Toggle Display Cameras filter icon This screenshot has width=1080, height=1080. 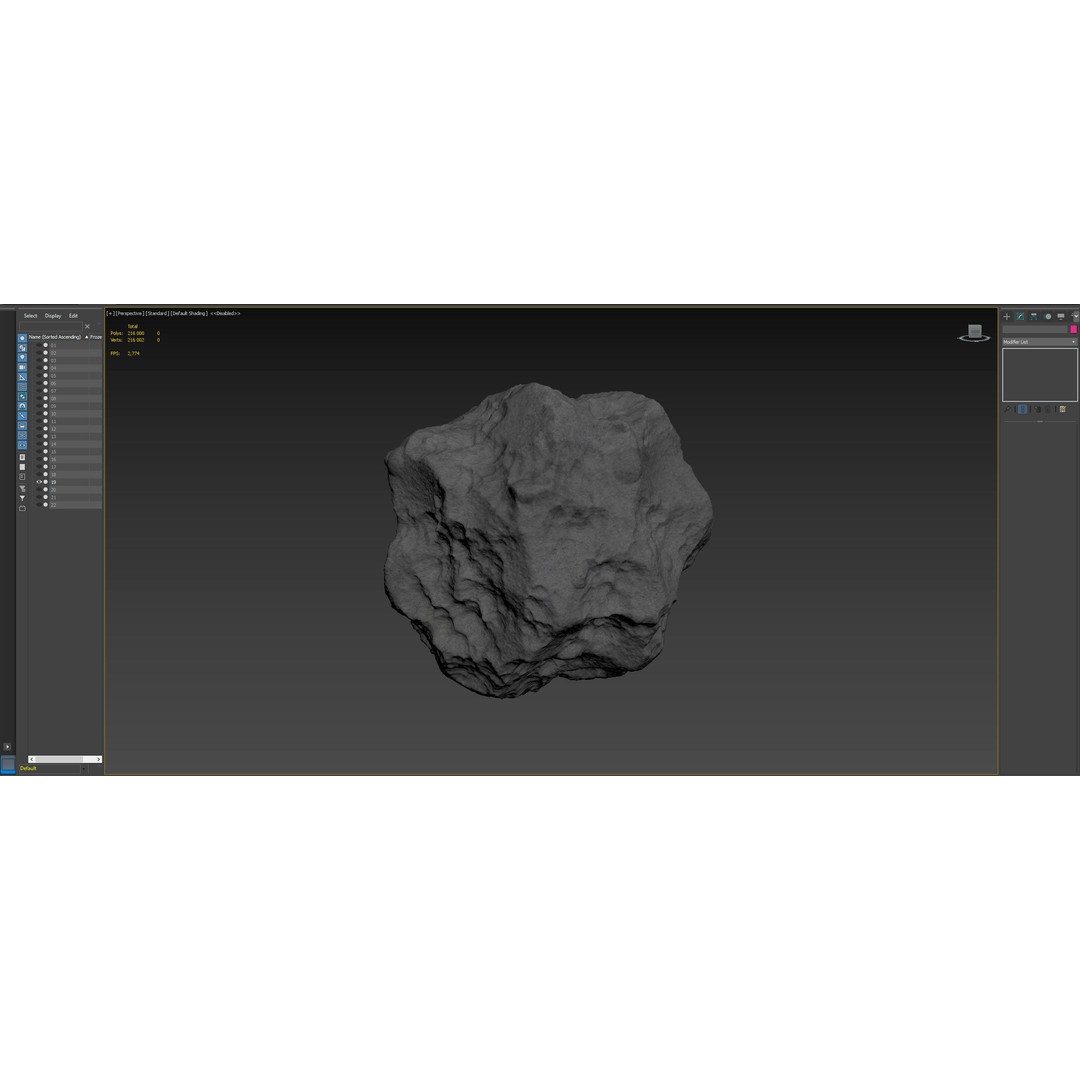click(x=22, y=367)
